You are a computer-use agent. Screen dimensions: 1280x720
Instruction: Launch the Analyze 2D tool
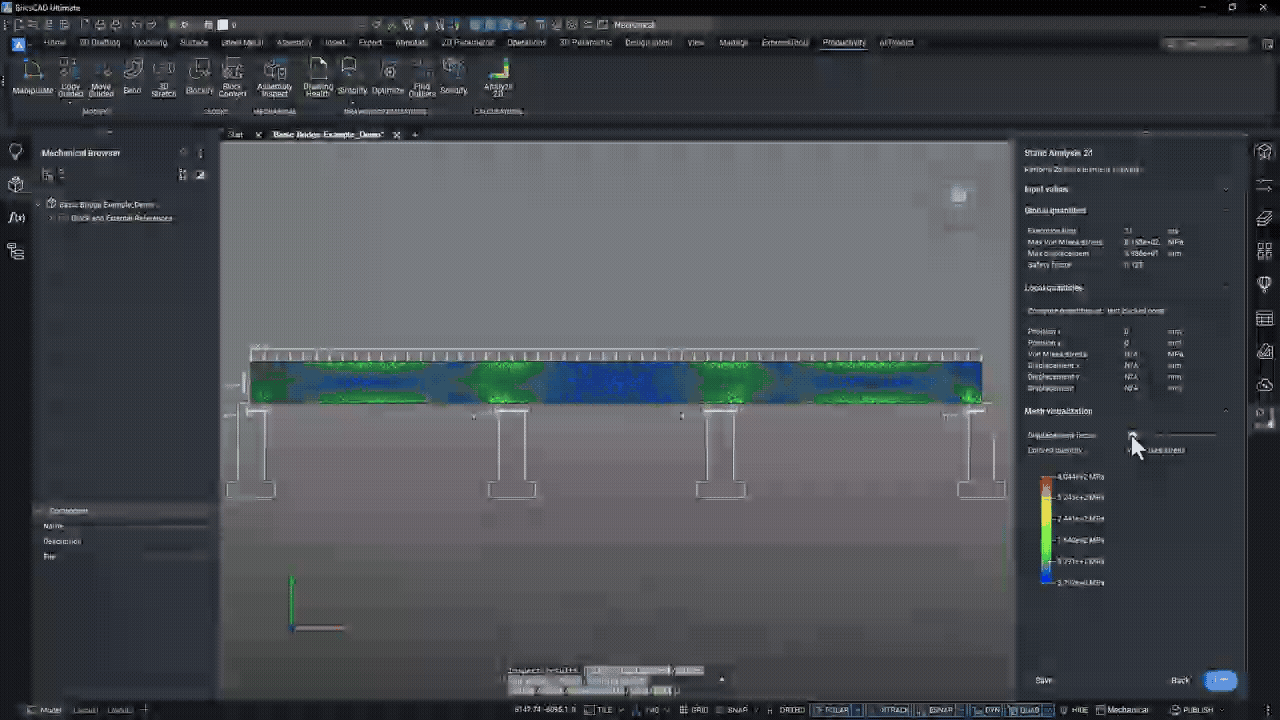pyautogui.click(x=498, y=80)
